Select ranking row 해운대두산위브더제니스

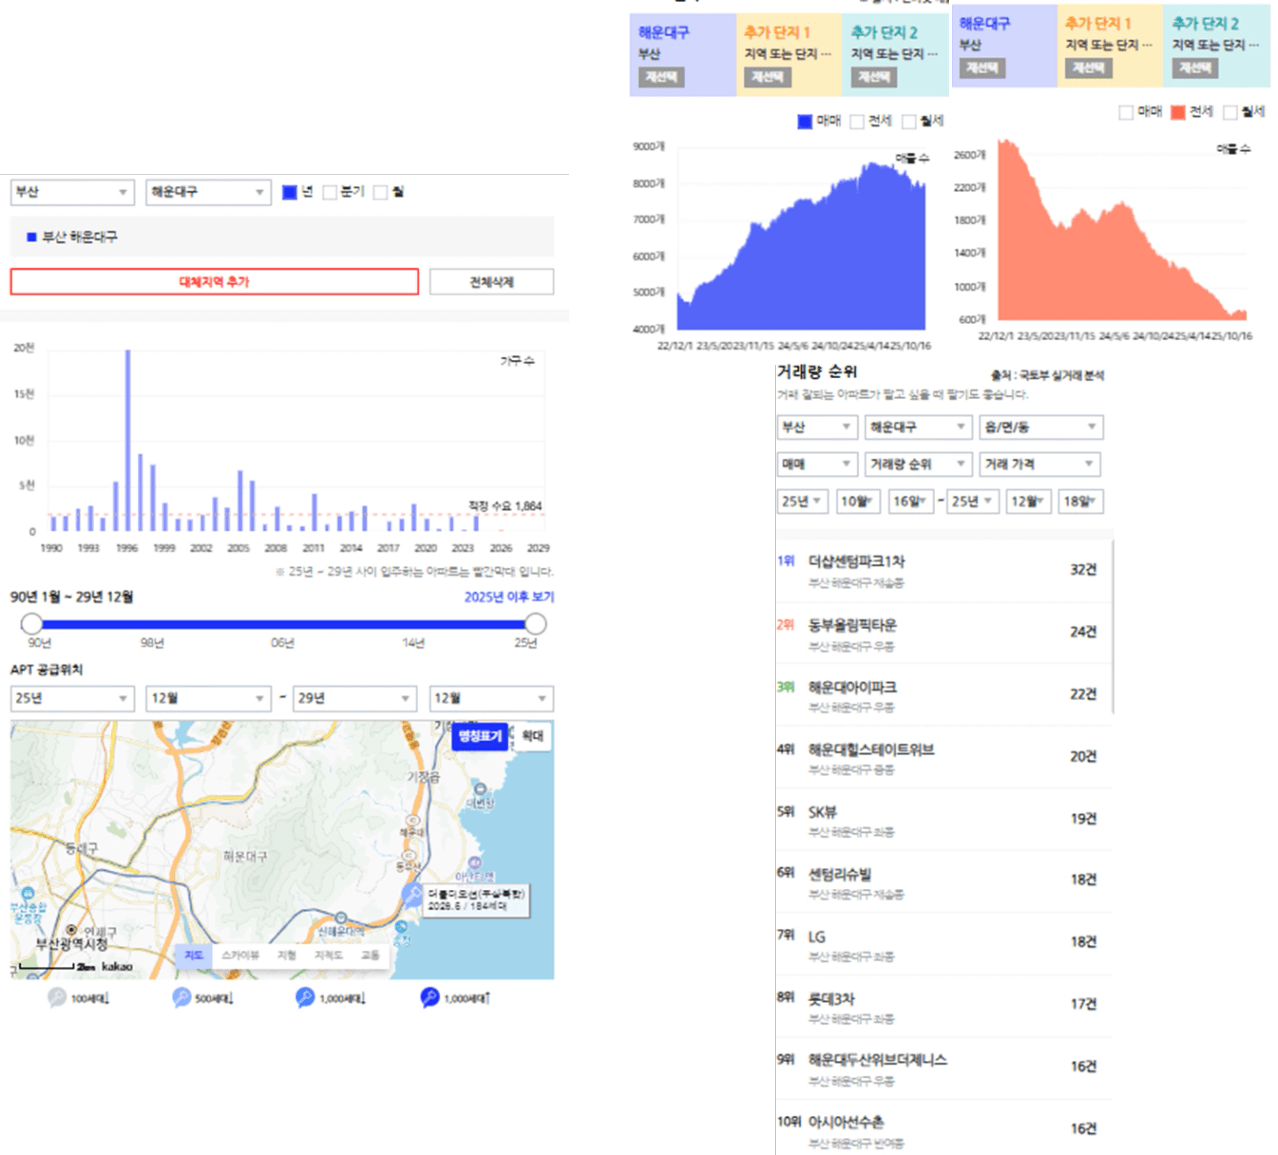943,1069
